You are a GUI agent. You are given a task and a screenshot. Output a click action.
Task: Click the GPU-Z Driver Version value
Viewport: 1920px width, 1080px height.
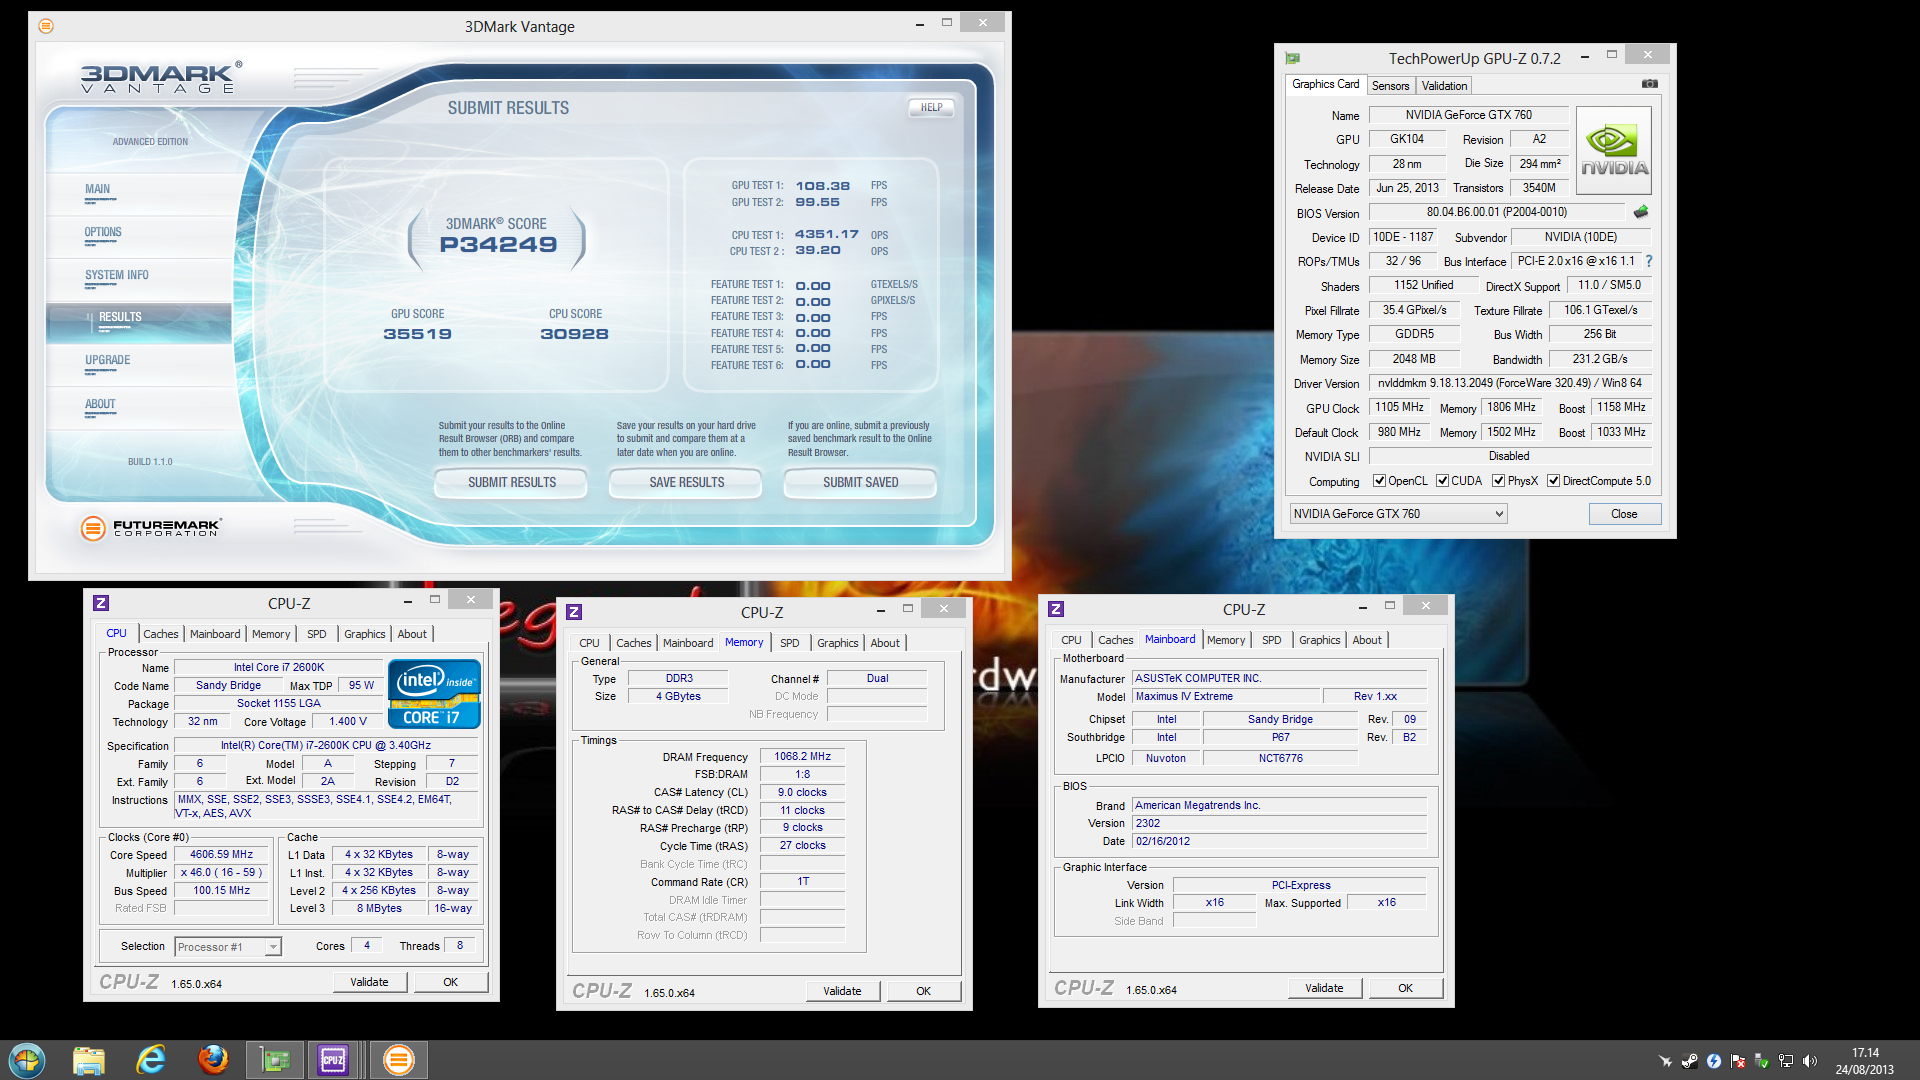point(1509,383)
